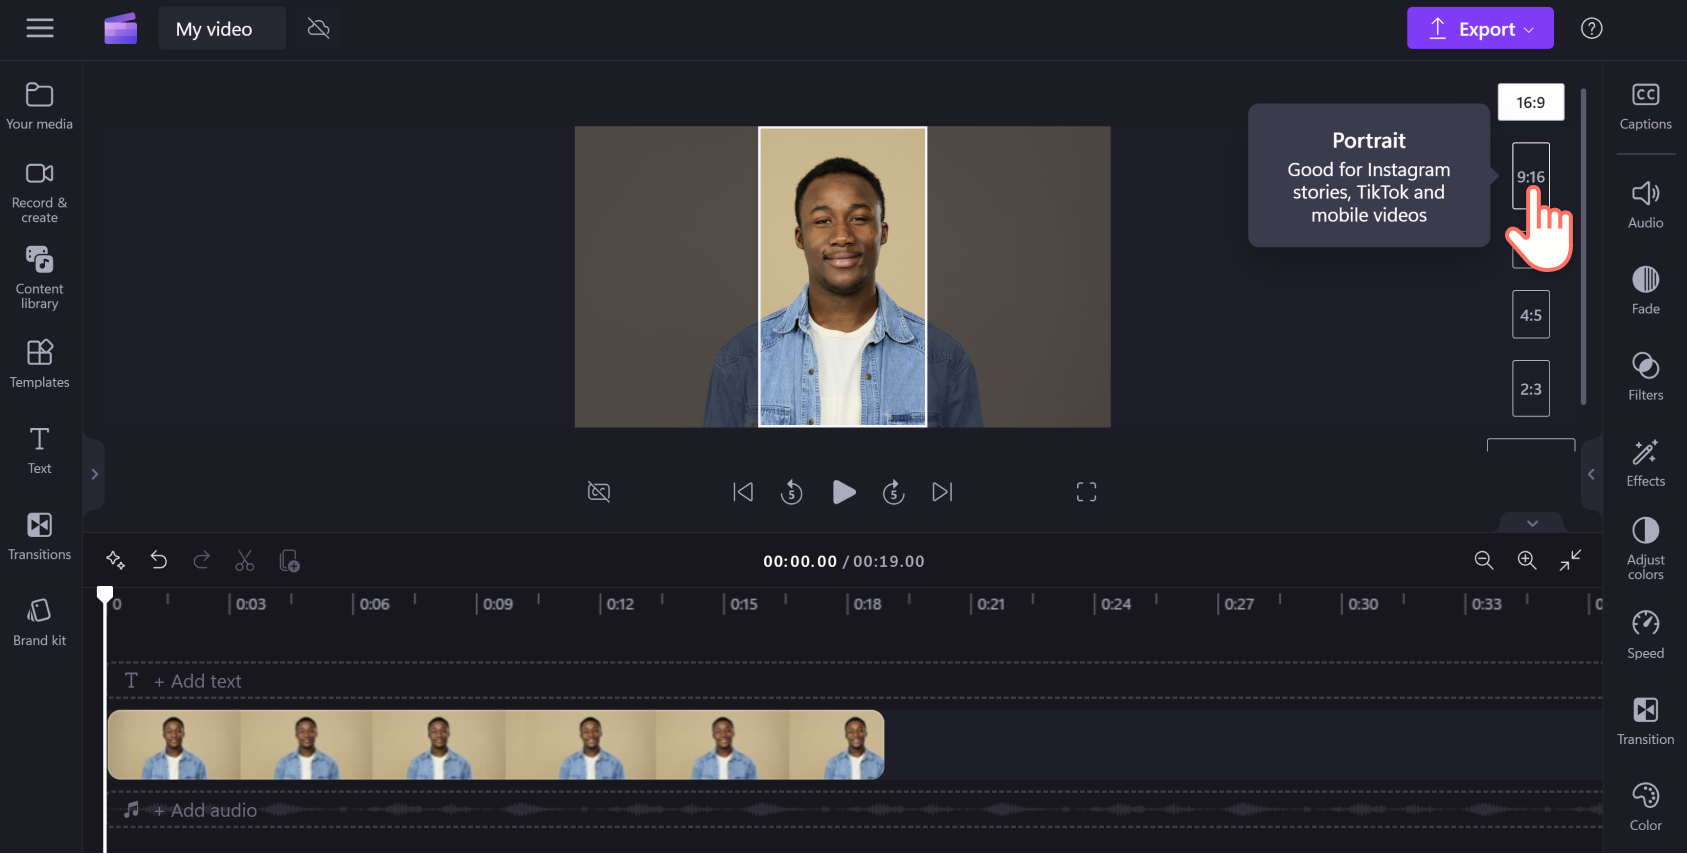
Task: Select the 9:16 portrait aspect ratio
Action: click(1531, 177)
